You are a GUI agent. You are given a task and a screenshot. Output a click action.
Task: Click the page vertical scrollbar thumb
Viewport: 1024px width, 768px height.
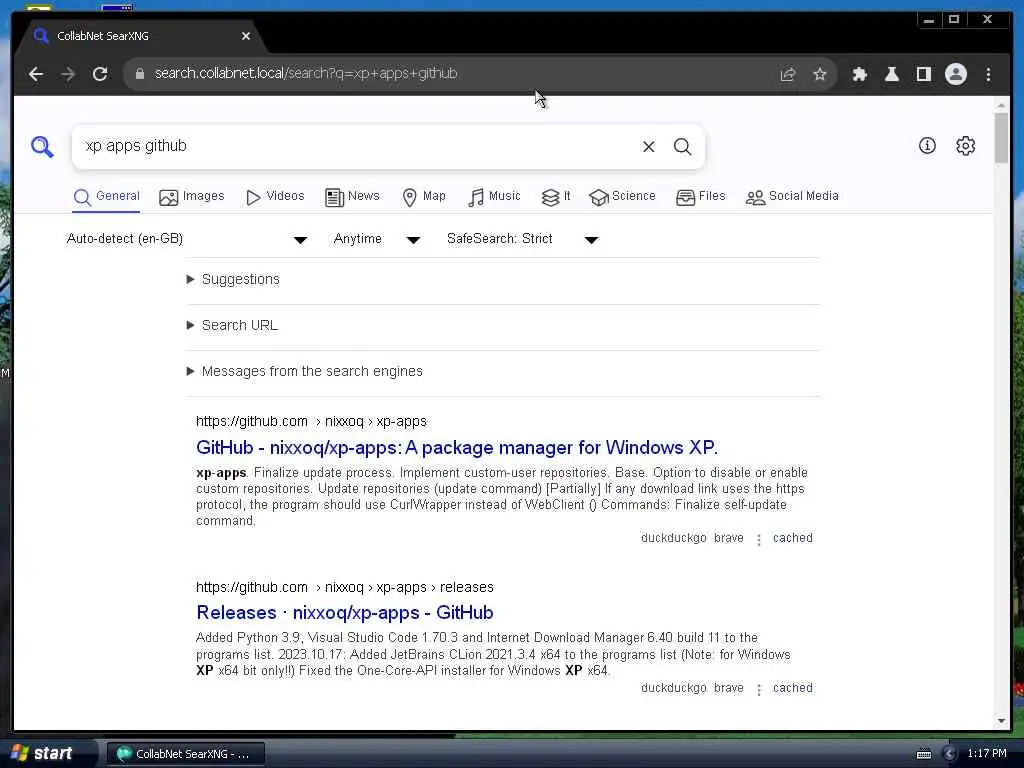1000,138
